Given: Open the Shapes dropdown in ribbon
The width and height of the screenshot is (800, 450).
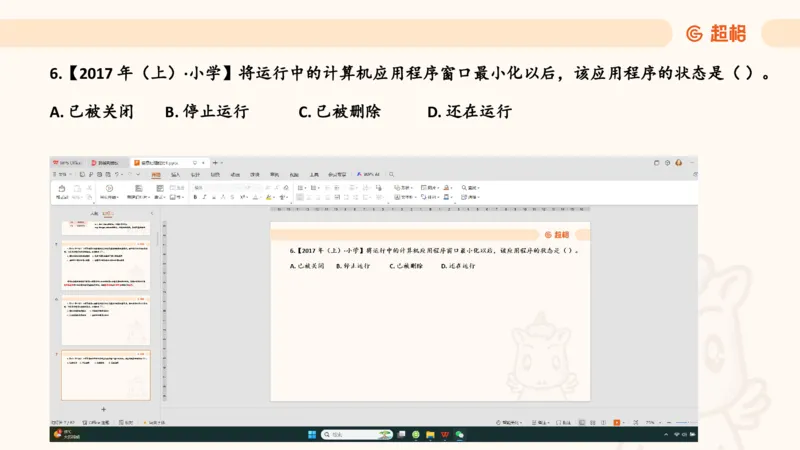Looking at the screenshot, I should point(403,188).
